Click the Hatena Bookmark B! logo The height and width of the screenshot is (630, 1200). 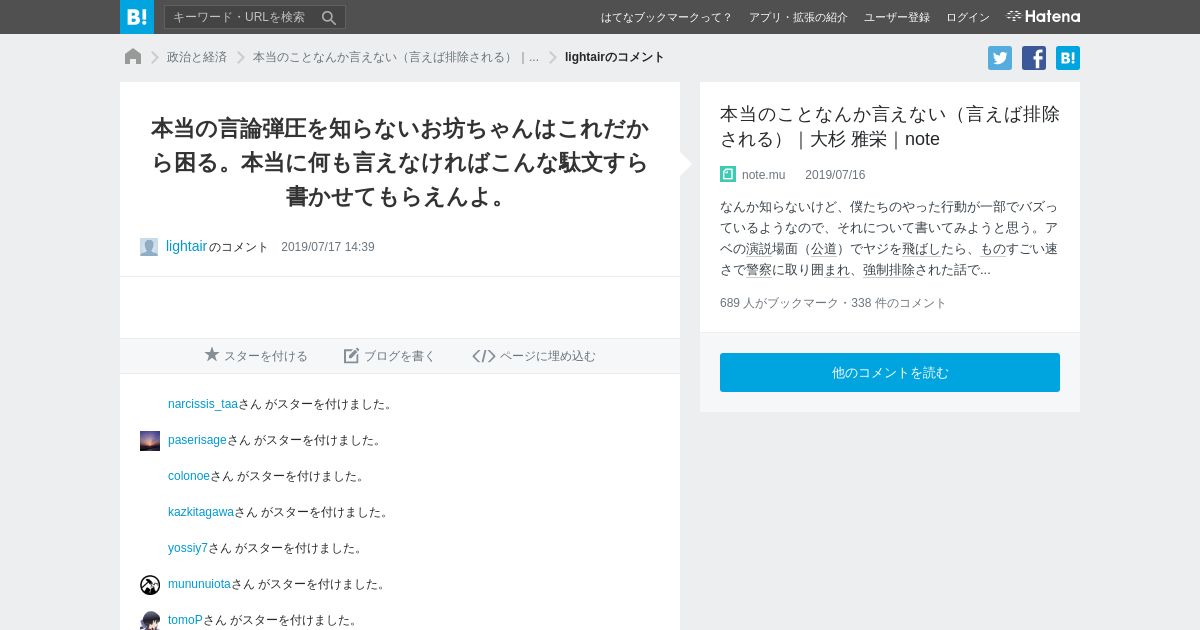137,17
